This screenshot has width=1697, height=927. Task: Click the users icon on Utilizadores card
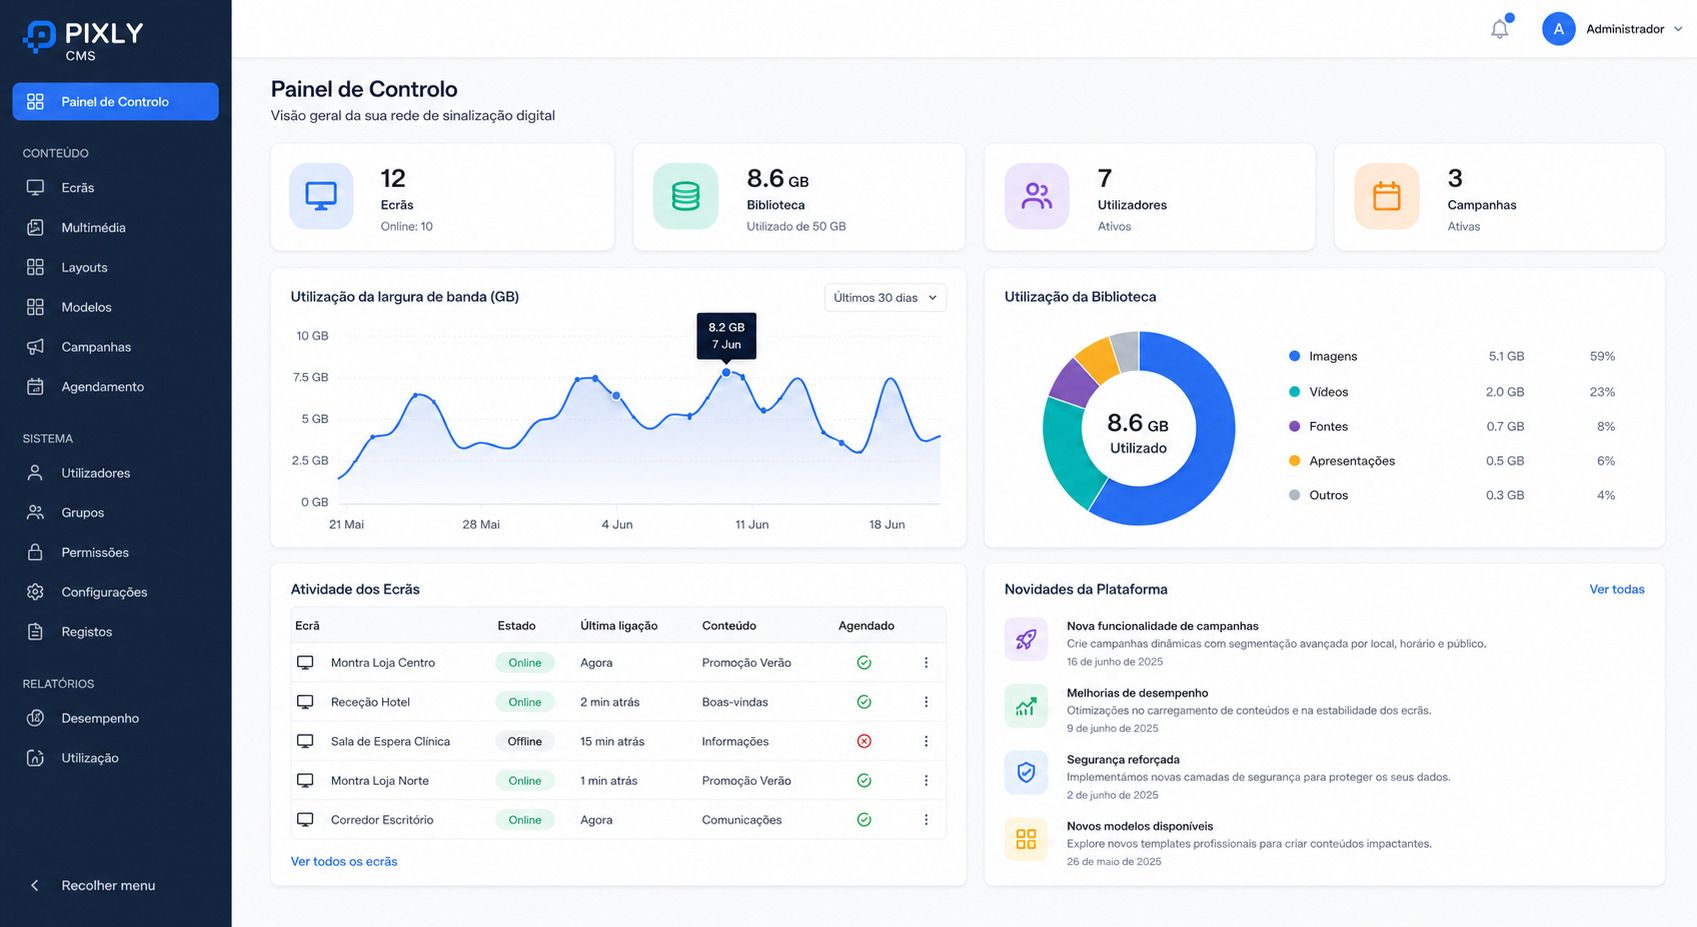(1037, 196)
